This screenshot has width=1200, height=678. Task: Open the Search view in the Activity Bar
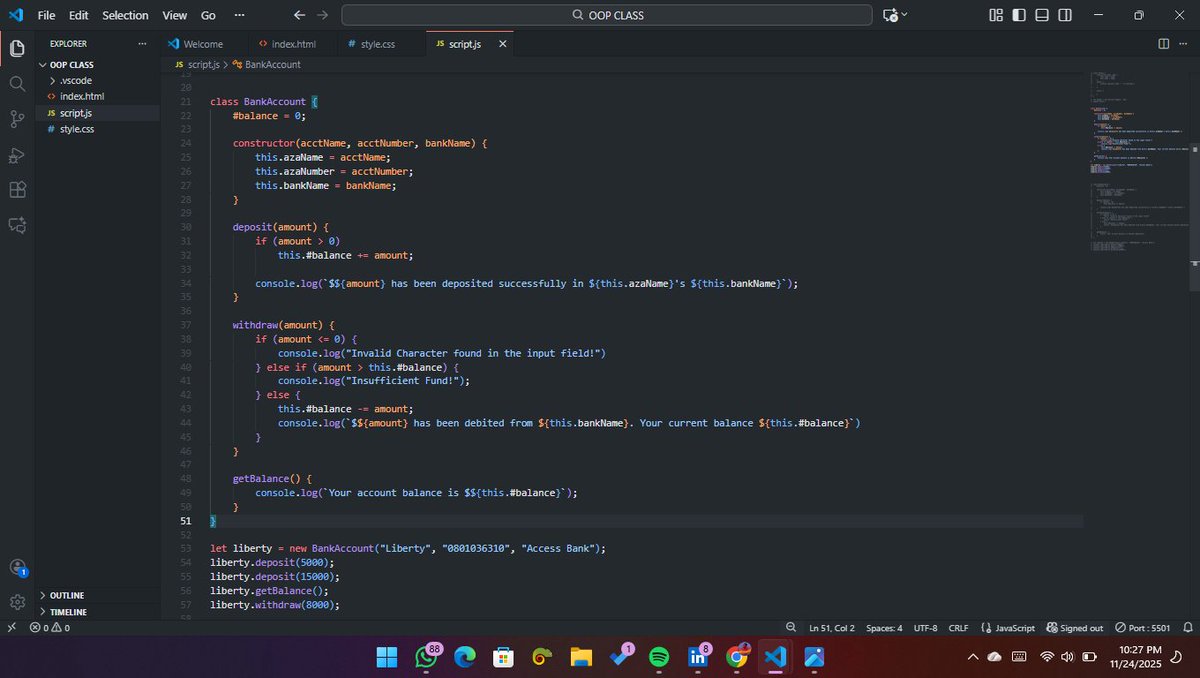16,83
